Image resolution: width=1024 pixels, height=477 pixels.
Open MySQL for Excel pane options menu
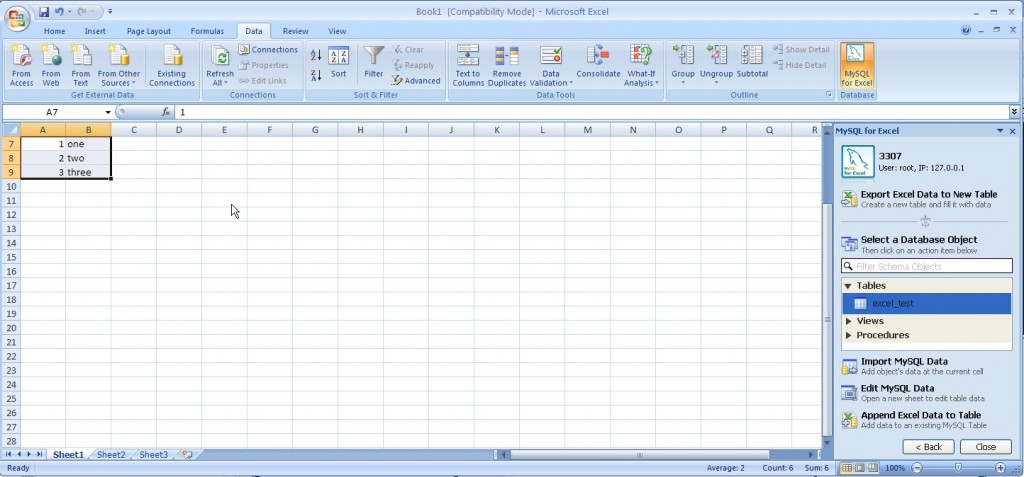pyautogui.click(x=1000, y=131)
